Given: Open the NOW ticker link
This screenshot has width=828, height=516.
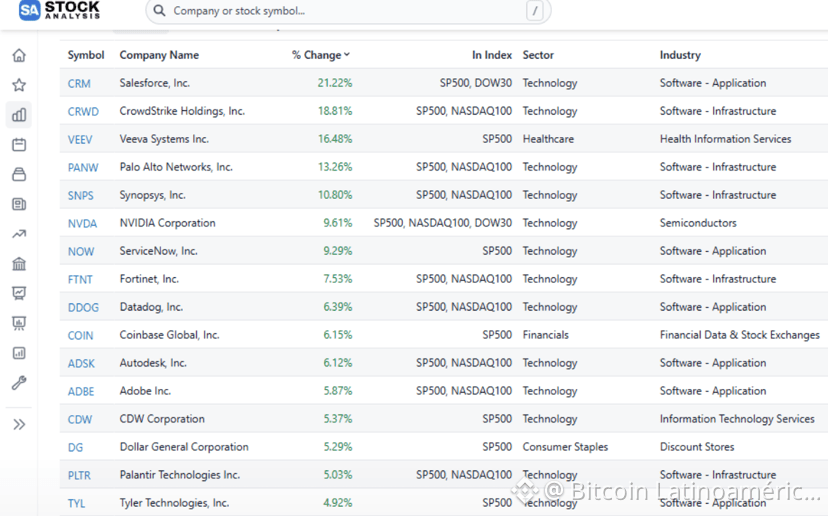Looking at the screenshot, I should [x=81, y=251].
